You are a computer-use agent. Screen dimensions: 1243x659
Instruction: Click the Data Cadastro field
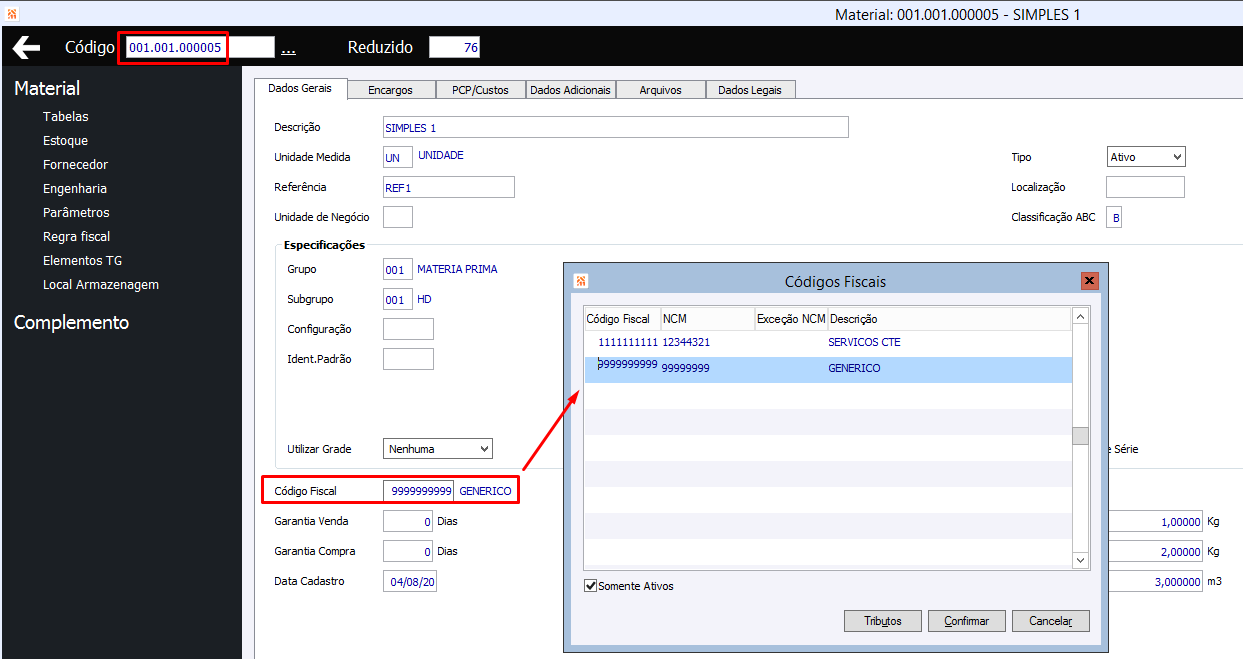coord(411,581)
